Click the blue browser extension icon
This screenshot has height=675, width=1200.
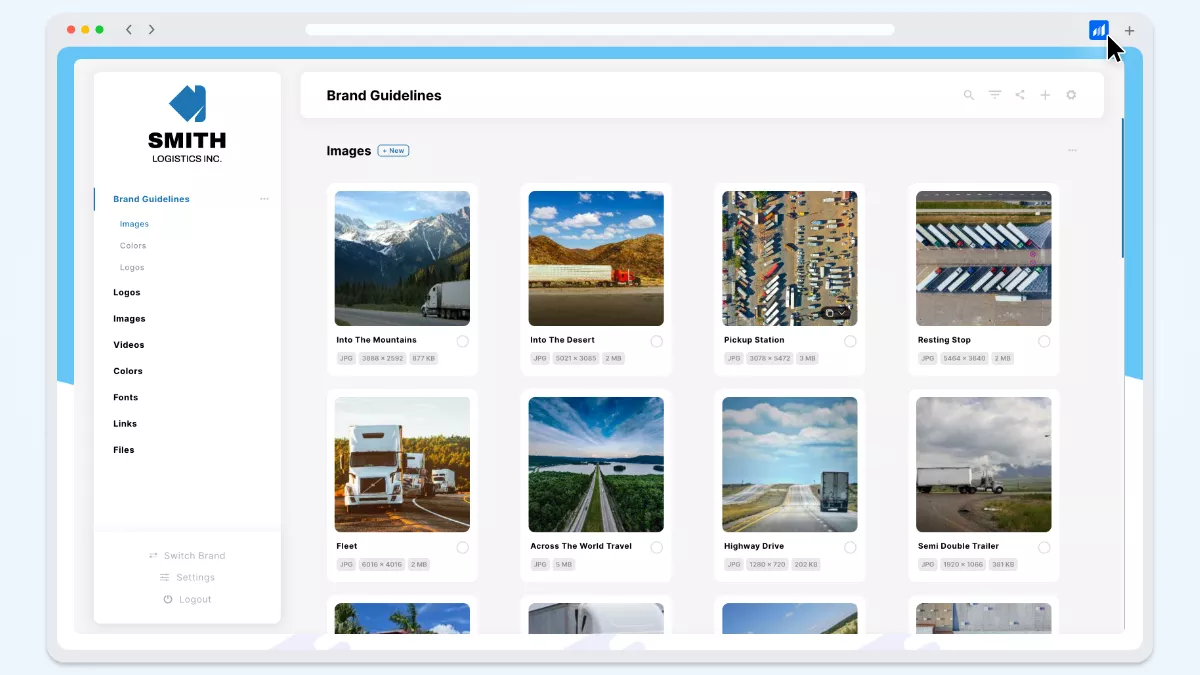click(1098, 30)
